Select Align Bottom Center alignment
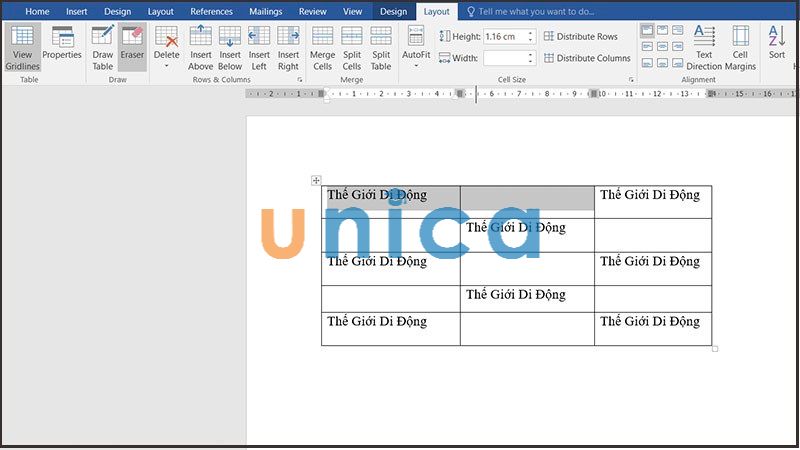Viewport: 800px width, 450px height. click(662, 63)
